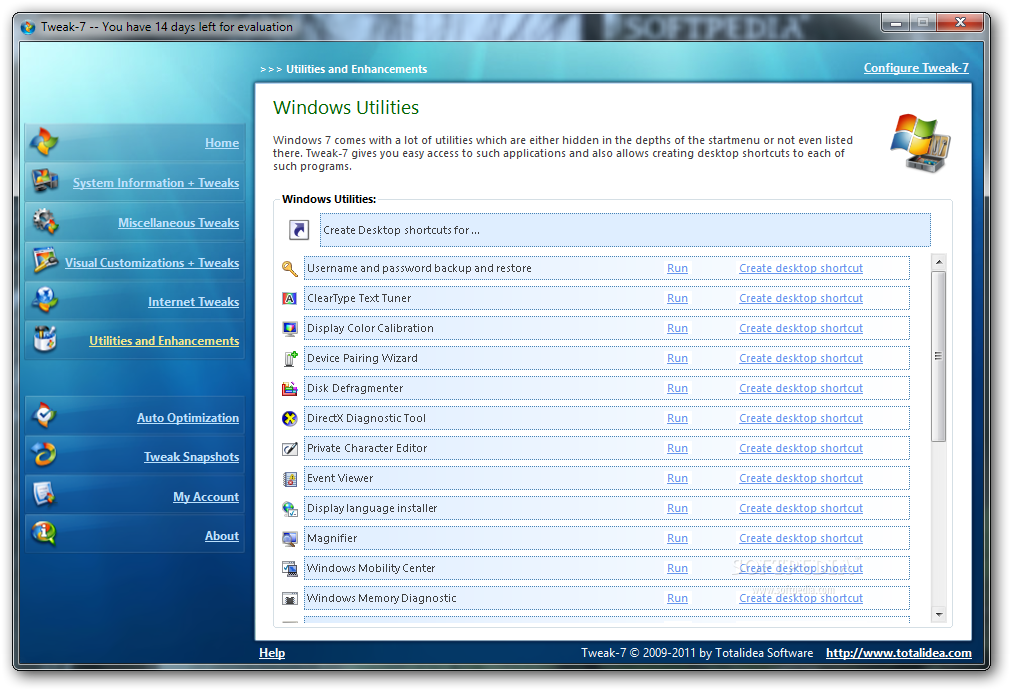Create desktop shortcut for Device Pairing Wizard

coord(800,358)
